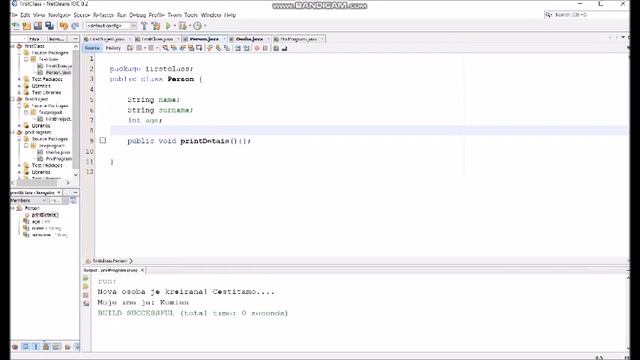Click the New File toolbar icon
This screenshot has width=640, height=360.
coord(16,26)
